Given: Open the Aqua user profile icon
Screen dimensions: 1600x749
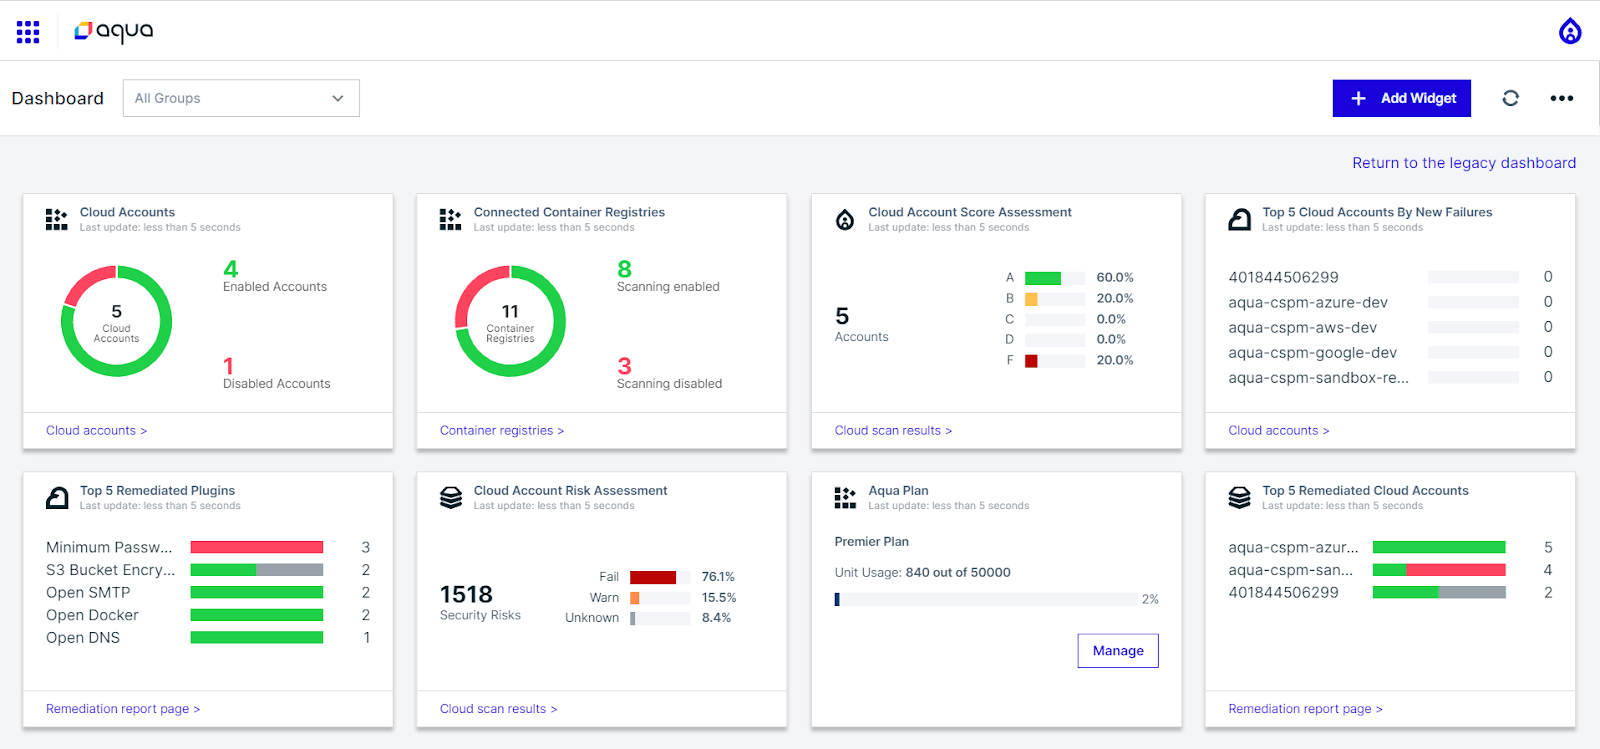Looking at the screenshot, I should tap(1570, 31).
